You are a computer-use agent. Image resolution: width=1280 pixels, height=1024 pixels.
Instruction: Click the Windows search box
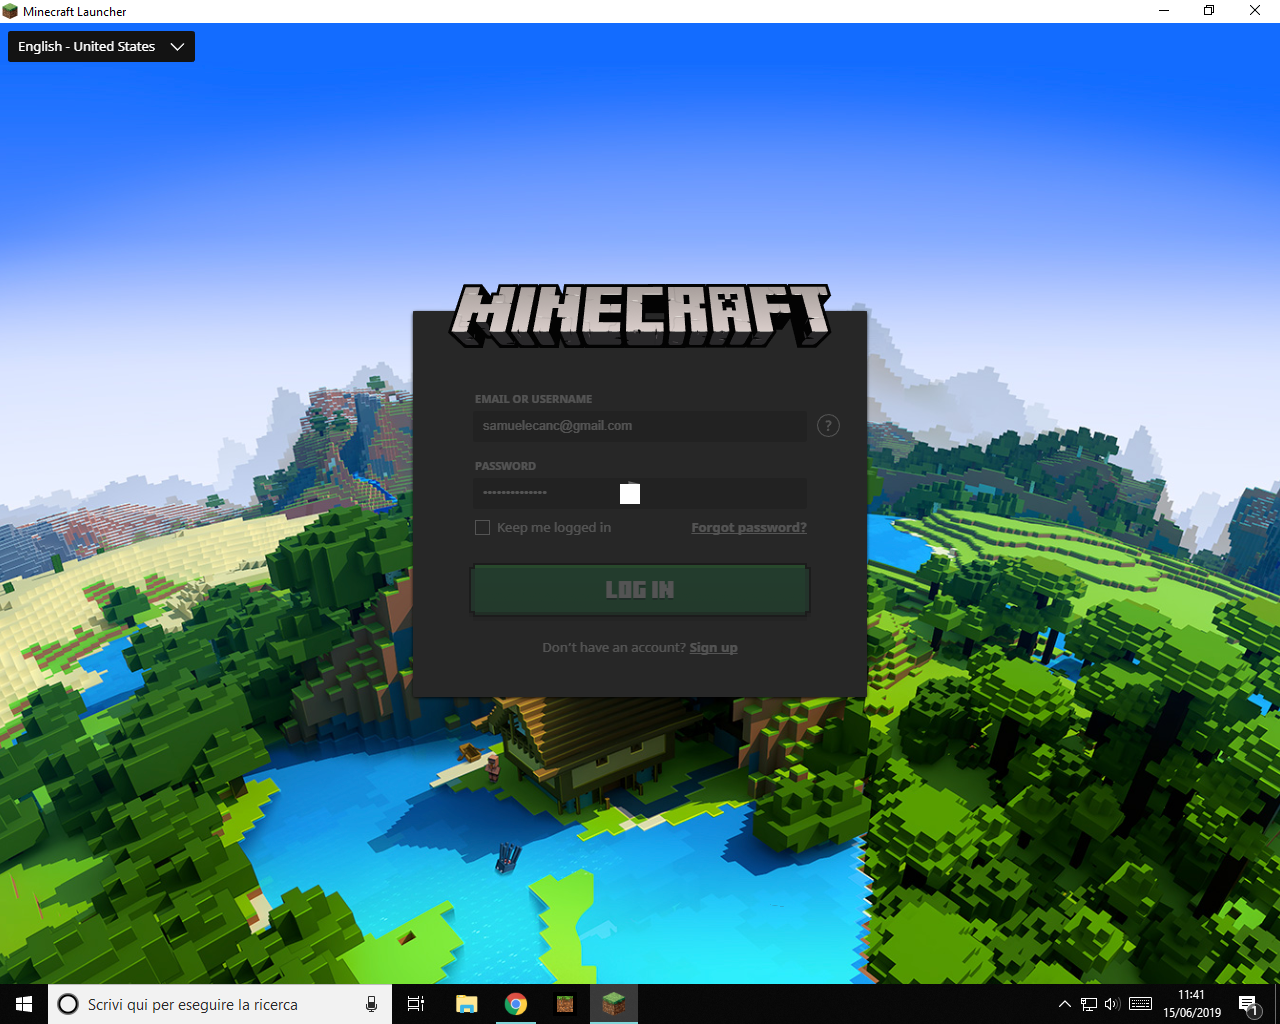click(x=220, y=1004)
